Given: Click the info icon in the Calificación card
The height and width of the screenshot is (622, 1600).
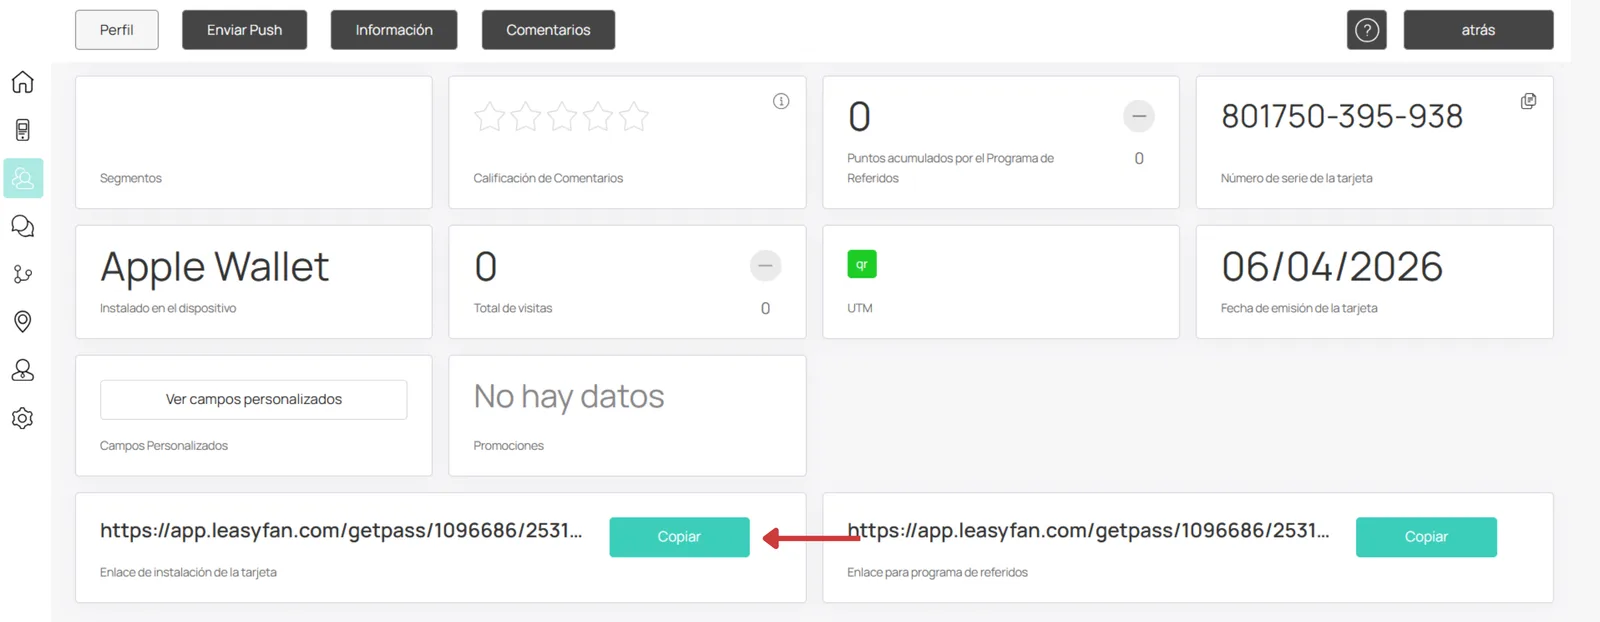Looking at the screenshot, I should click(781, 101).
